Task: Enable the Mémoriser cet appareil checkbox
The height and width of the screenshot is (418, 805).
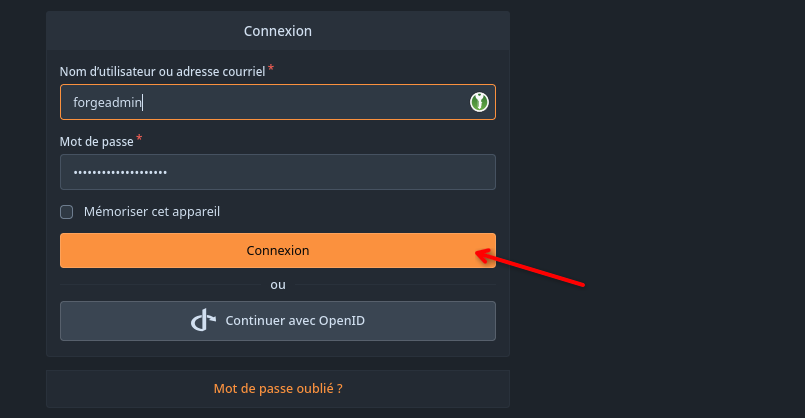Action: coord(66,212)
